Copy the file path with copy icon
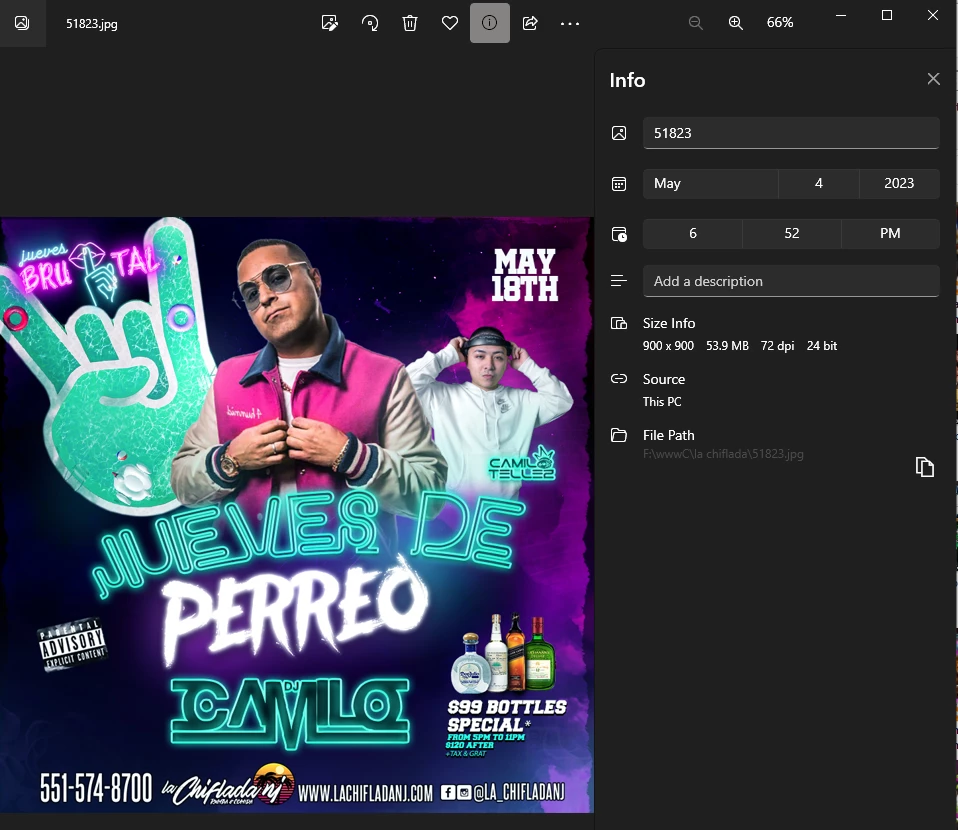 pyautogui.click(x=925, y=467)
